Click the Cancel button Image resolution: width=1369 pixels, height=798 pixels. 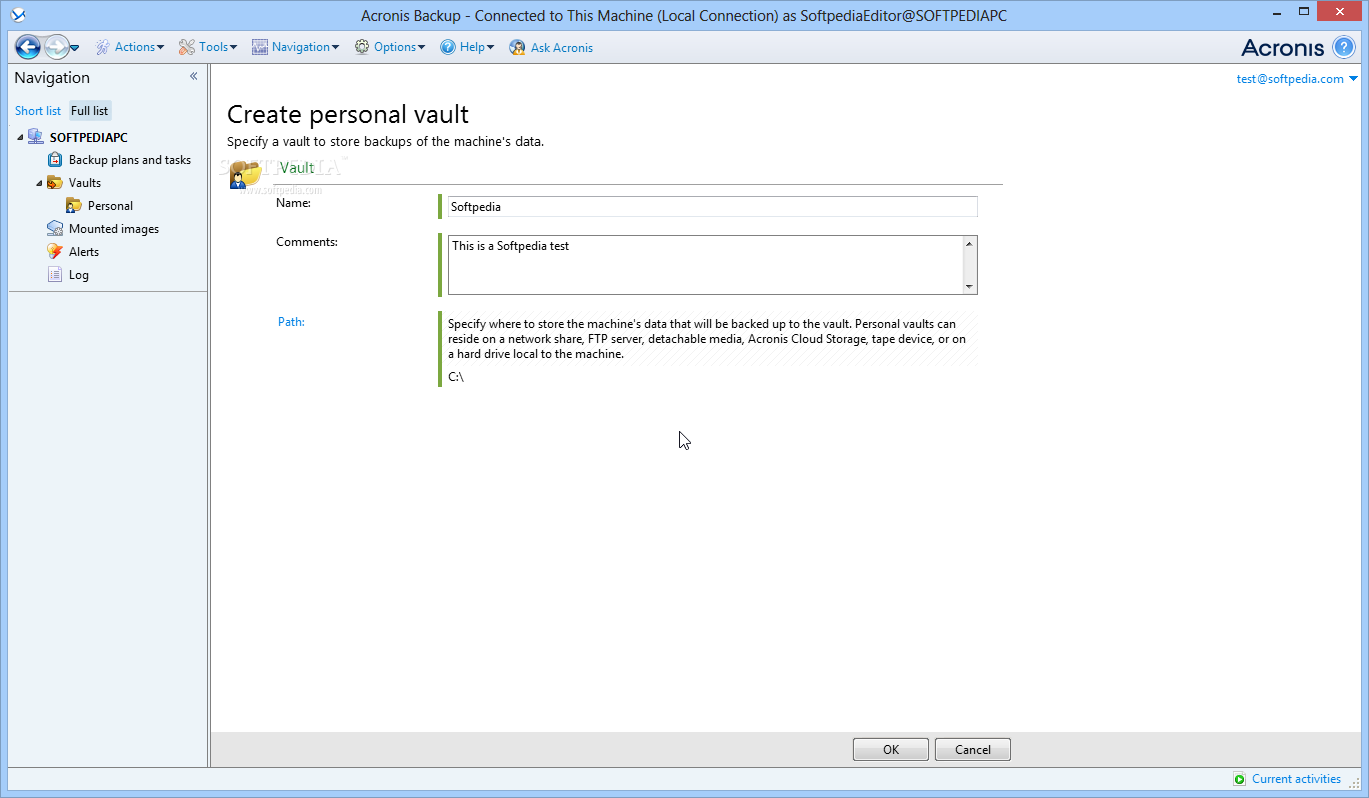973,750
